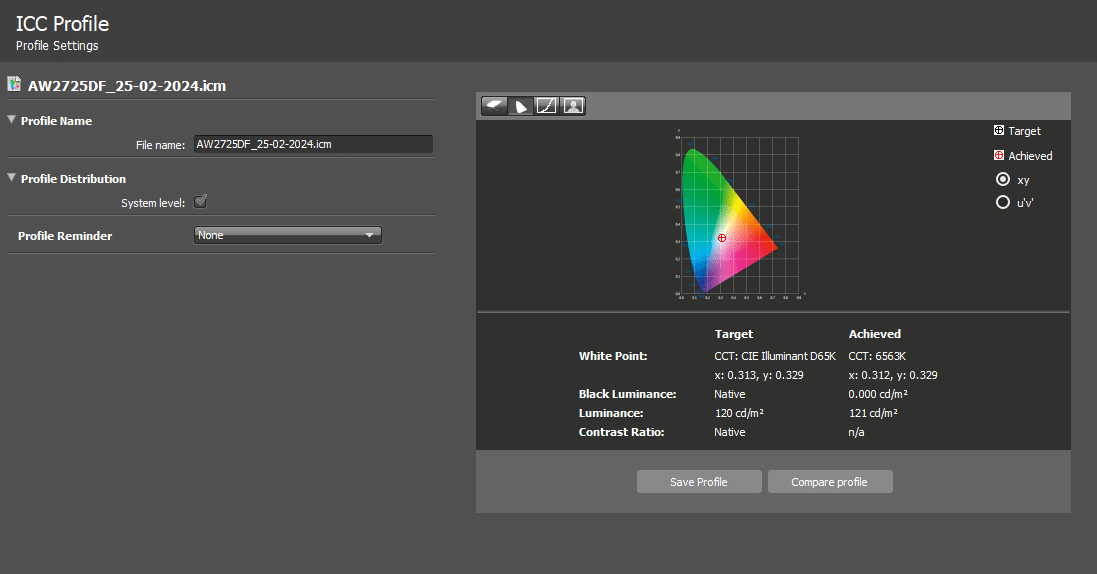Click the white point marker on the diagram
The height and width of the screenshot is (574, 1097).
(x=722, y=237)
